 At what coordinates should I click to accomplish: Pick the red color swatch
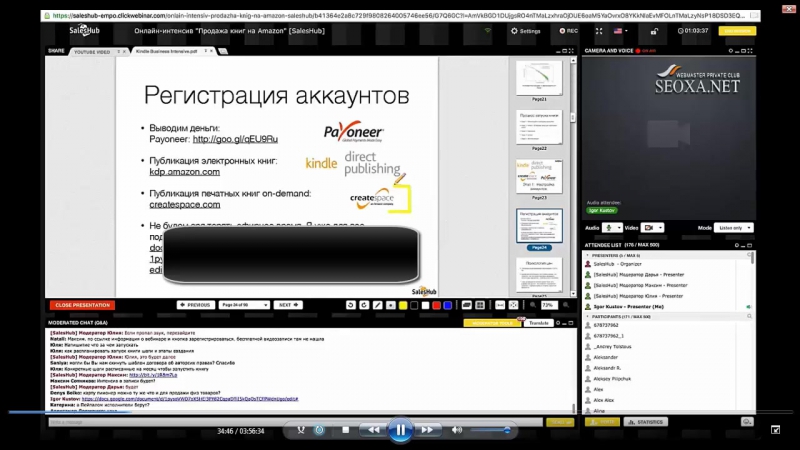coord(437,305)
